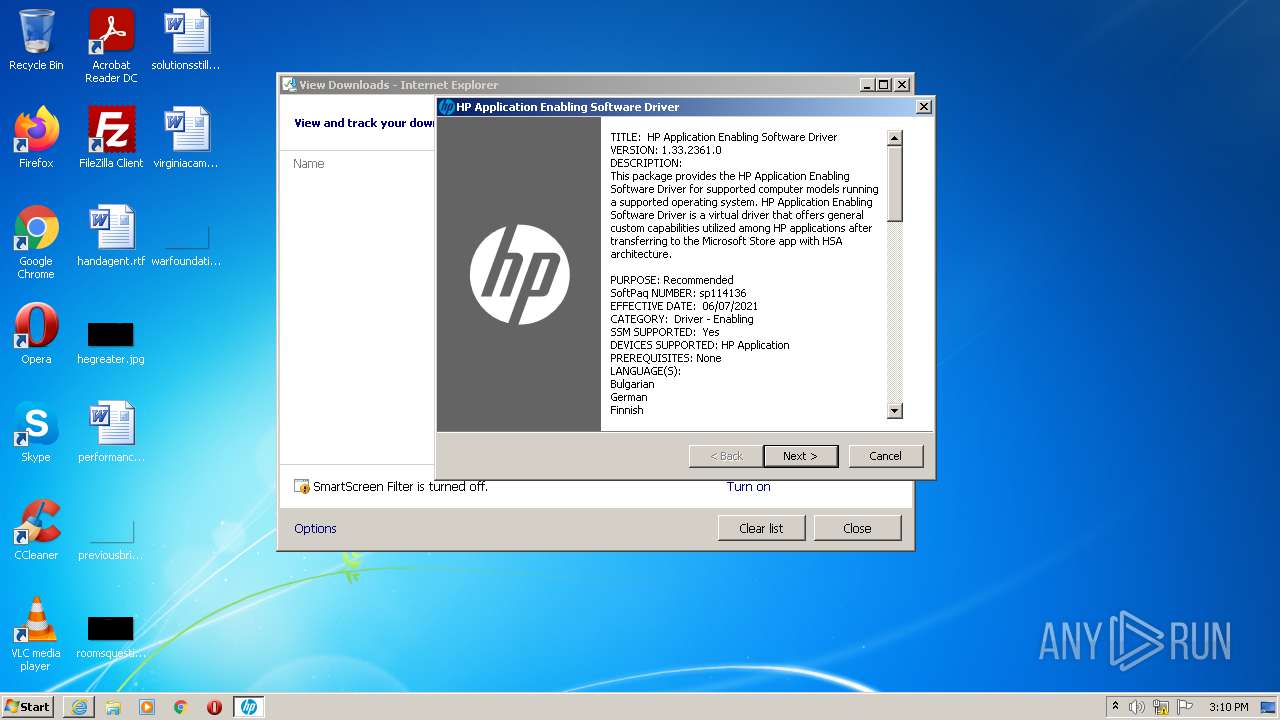Launch VLC media player shortcut
The image size is (1280, 720).
[36, 634]
